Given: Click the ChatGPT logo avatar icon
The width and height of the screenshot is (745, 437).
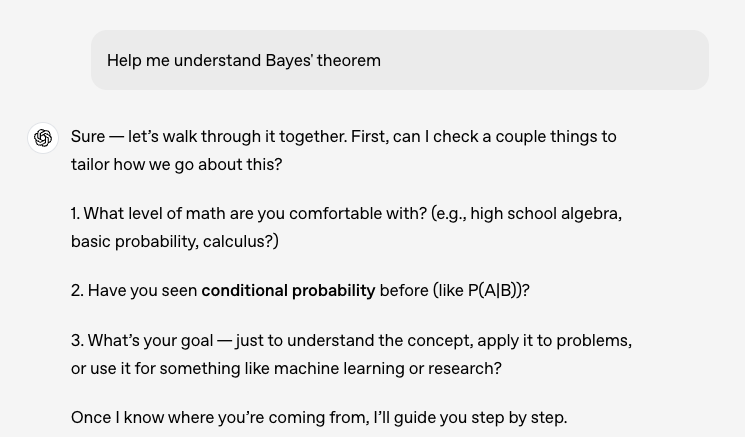Looking at the screenshot, I should (x=43, y=138).
